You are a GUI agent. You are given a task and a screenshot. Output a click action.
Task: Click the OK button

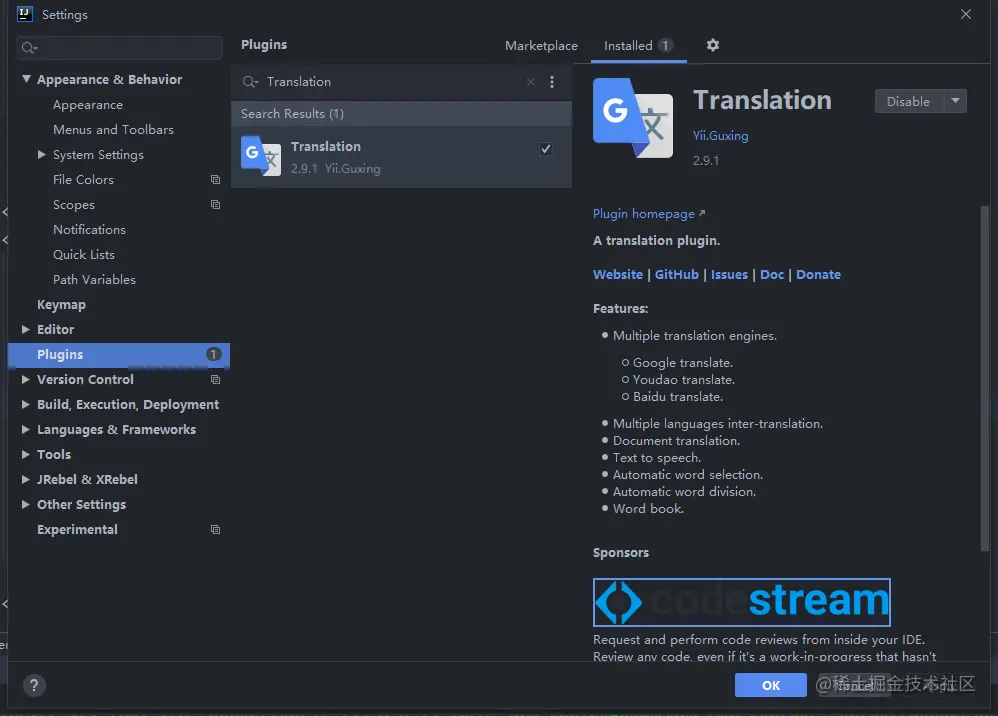coord(771,685)
